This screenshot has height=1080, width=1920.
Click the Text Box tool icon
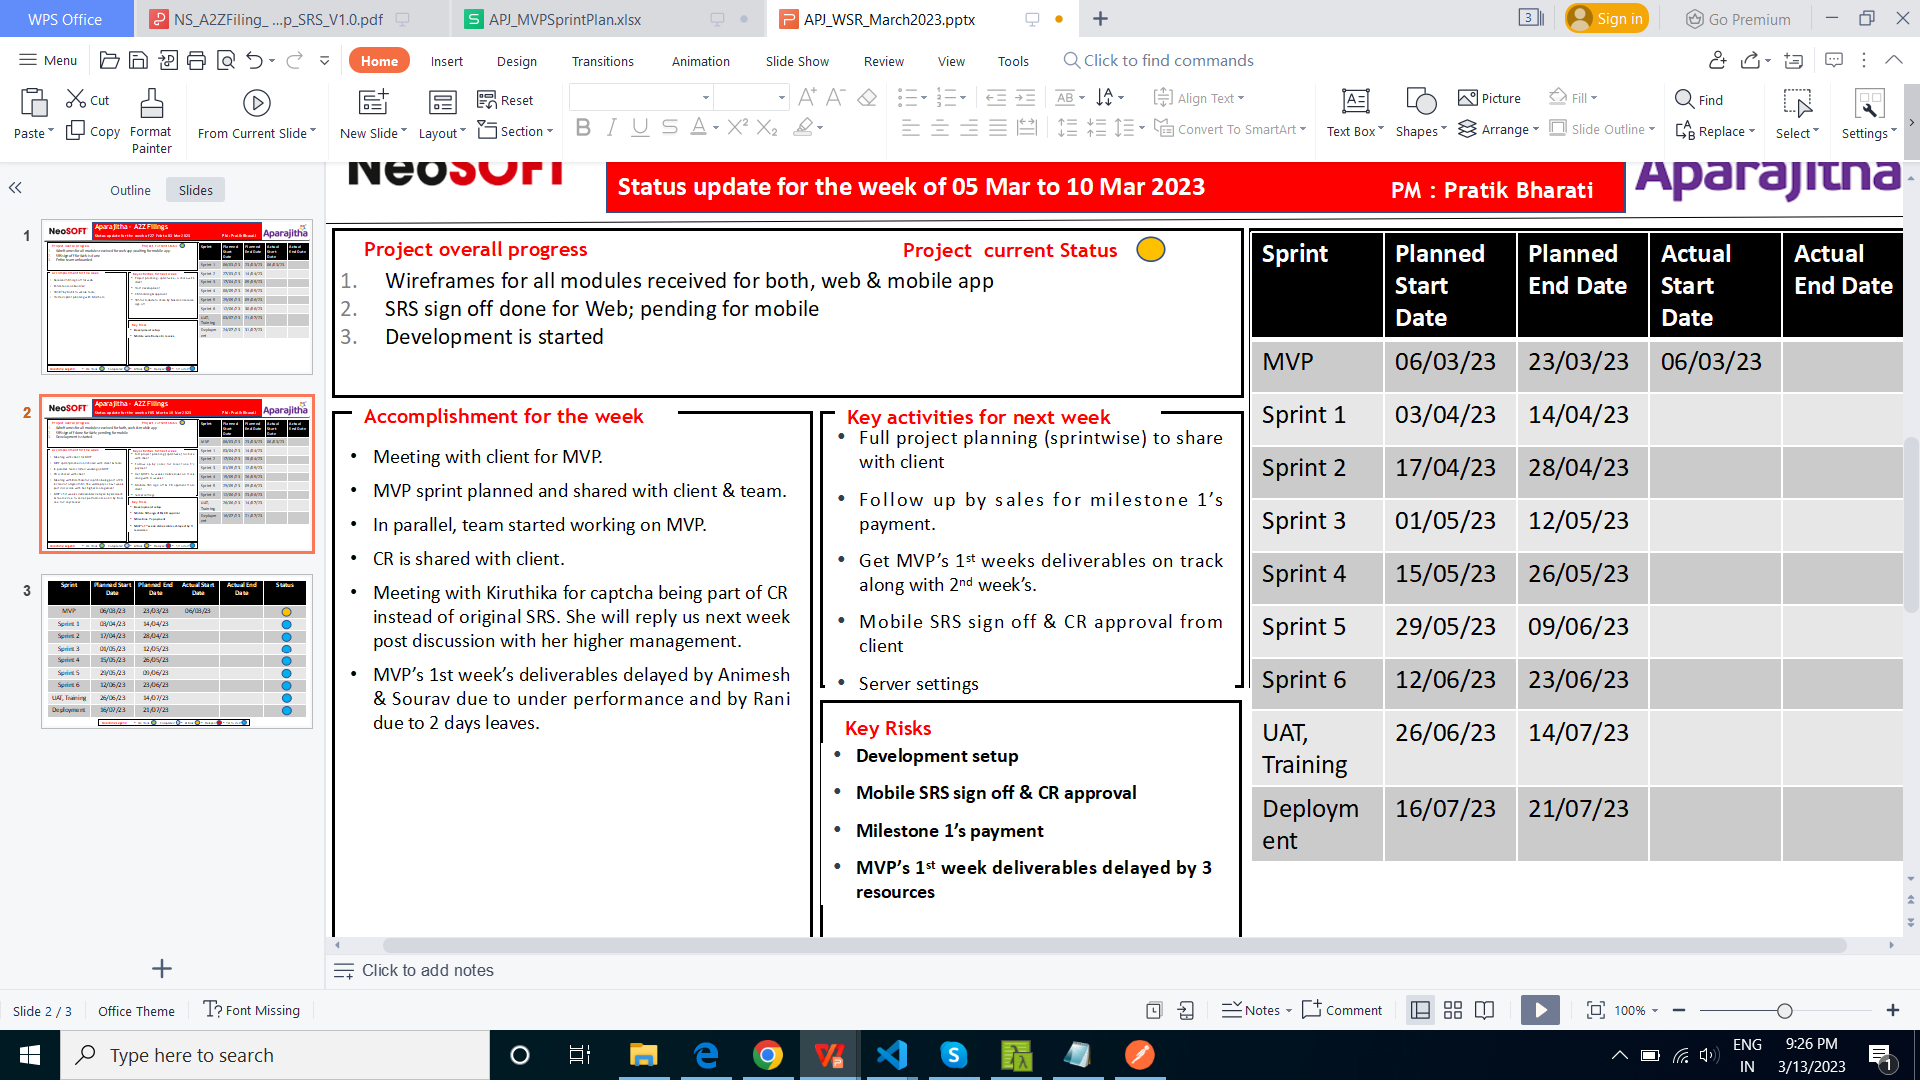(1355, 102)
